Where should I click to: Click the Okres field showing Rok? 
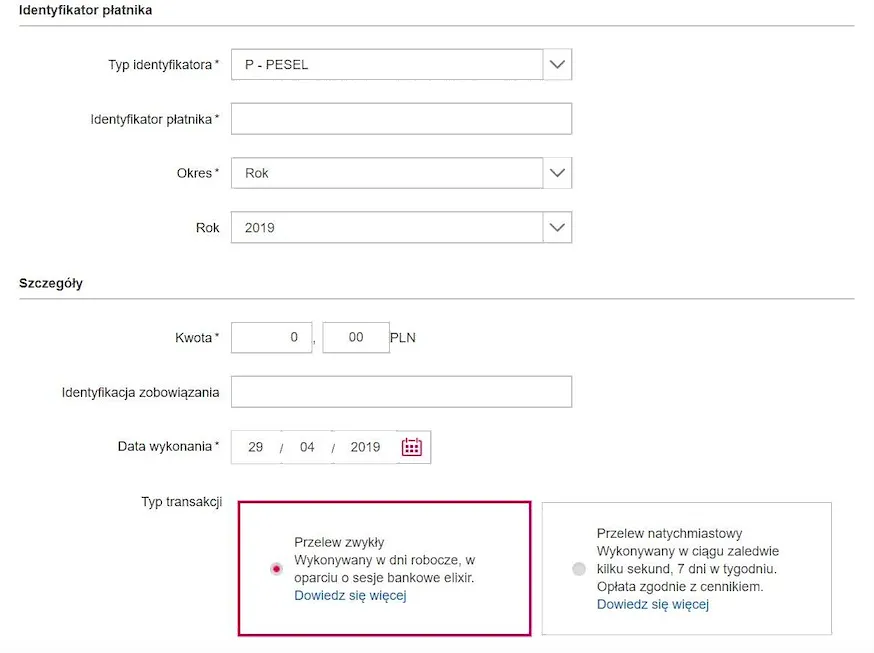click(387, 173)
